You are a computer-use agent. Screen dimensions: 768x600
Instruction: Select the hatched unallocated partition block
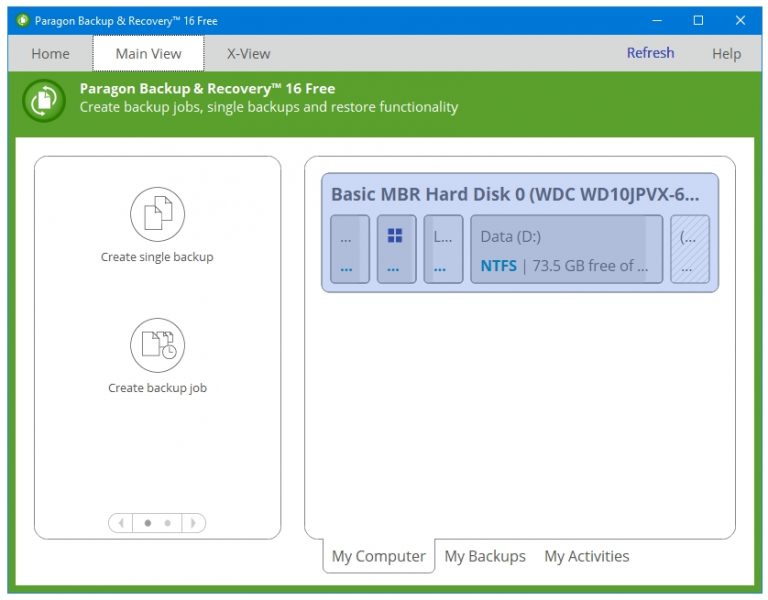tap(690, 249)
